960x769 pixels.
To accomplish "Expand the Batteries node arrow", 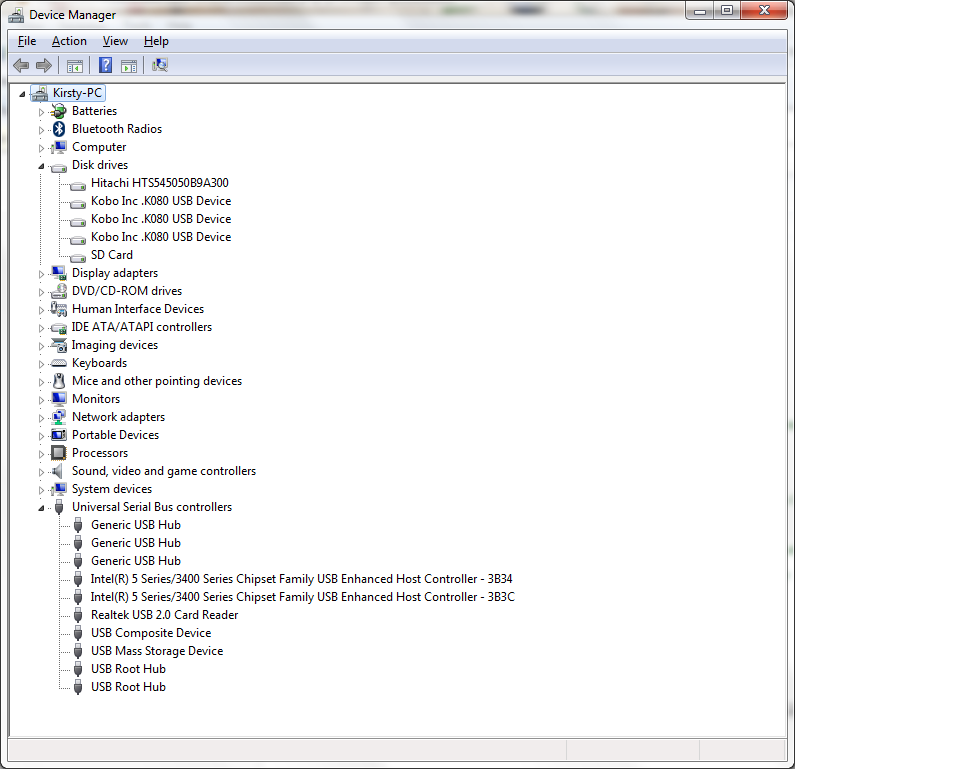I will [x=42, y=111].
